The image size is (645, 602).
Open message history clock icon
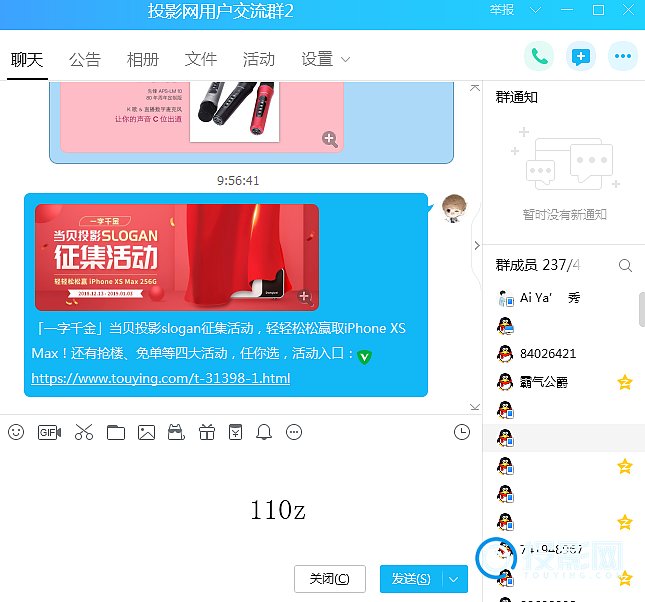462,432
